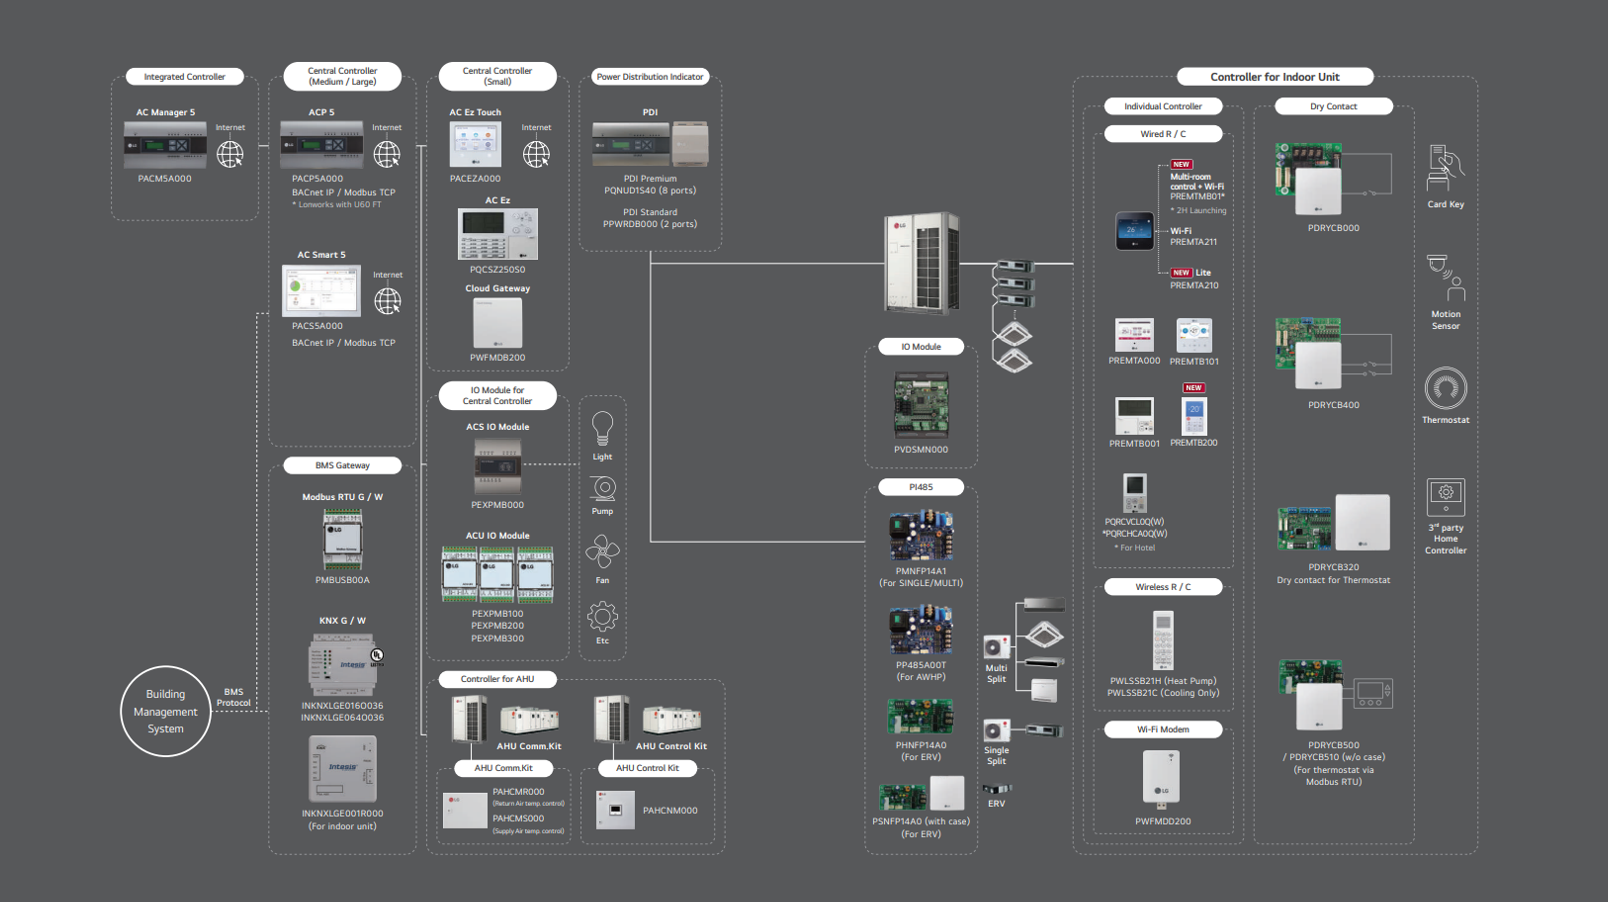Select the PVDSMN000 IO Module board image
The width and height of the screenshot is (1608, 902).
[920, 406]
